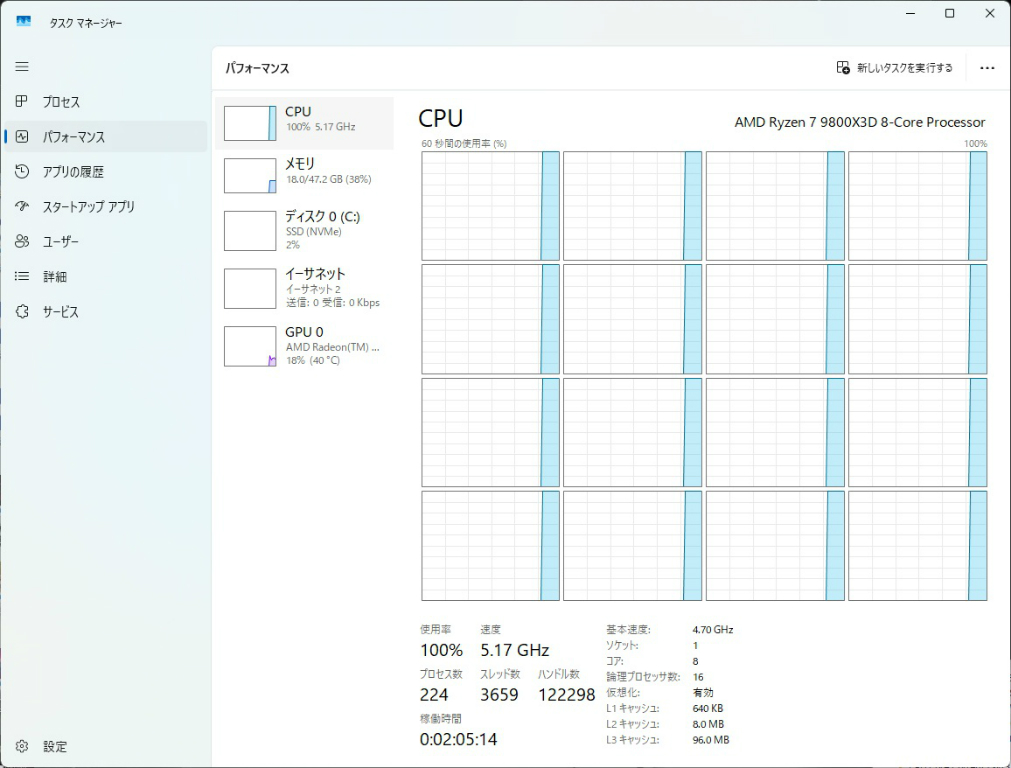Select the イーサネット network entry
This screenshot has width=1011, height=768.
click(304, 288)
